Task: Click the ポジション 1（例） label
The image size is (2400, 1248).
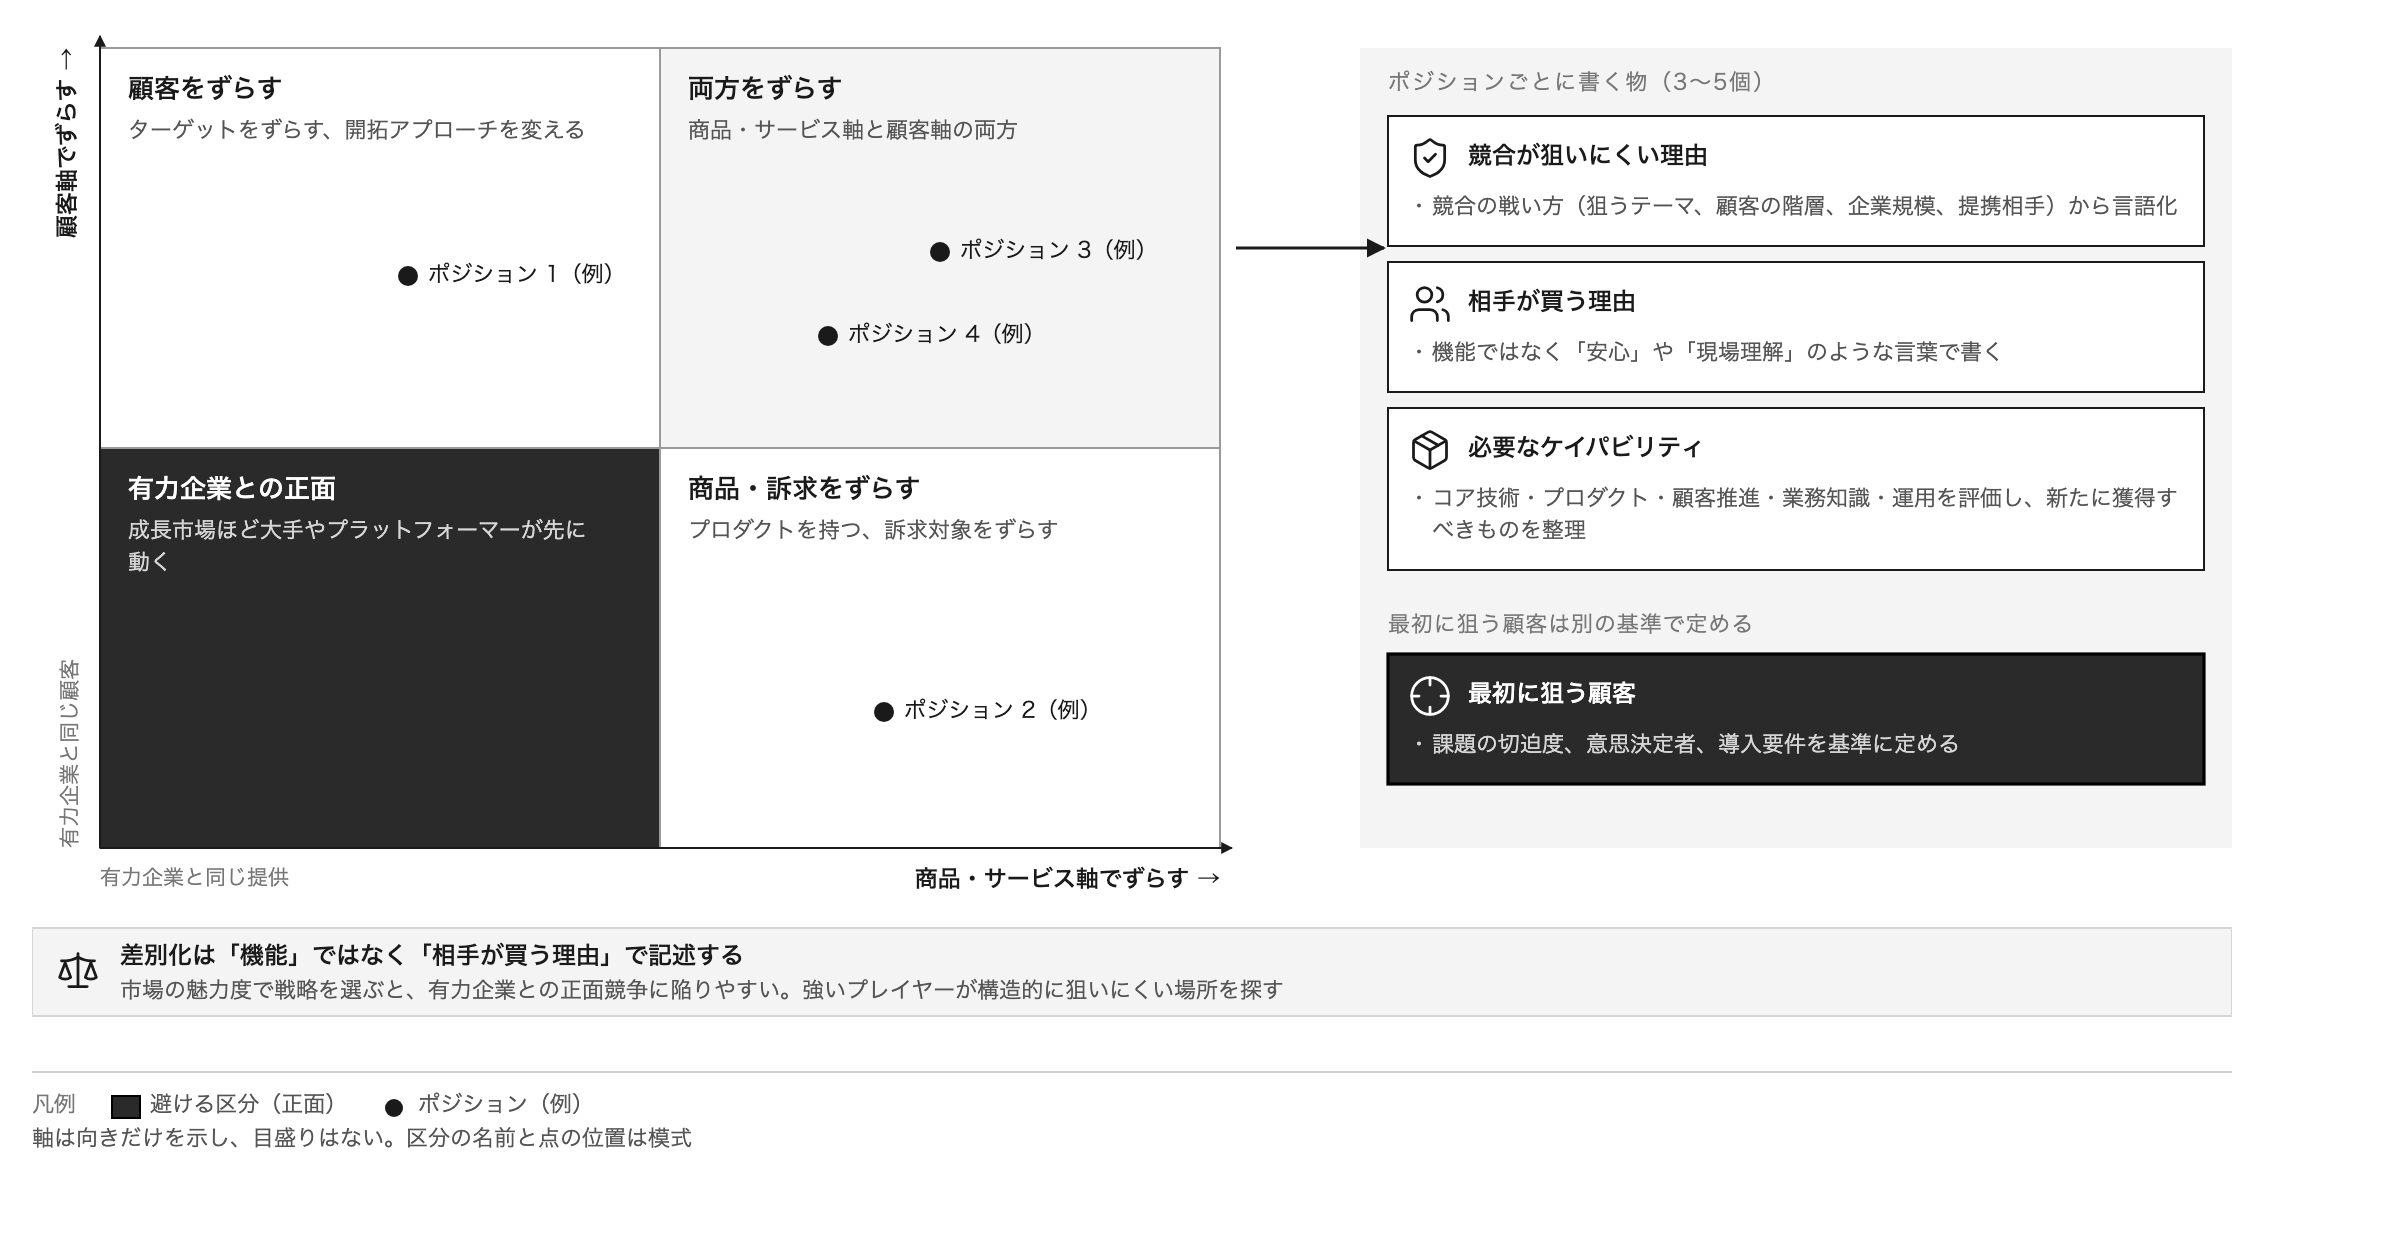Action: pyautogui.click(x=521, y=274)
